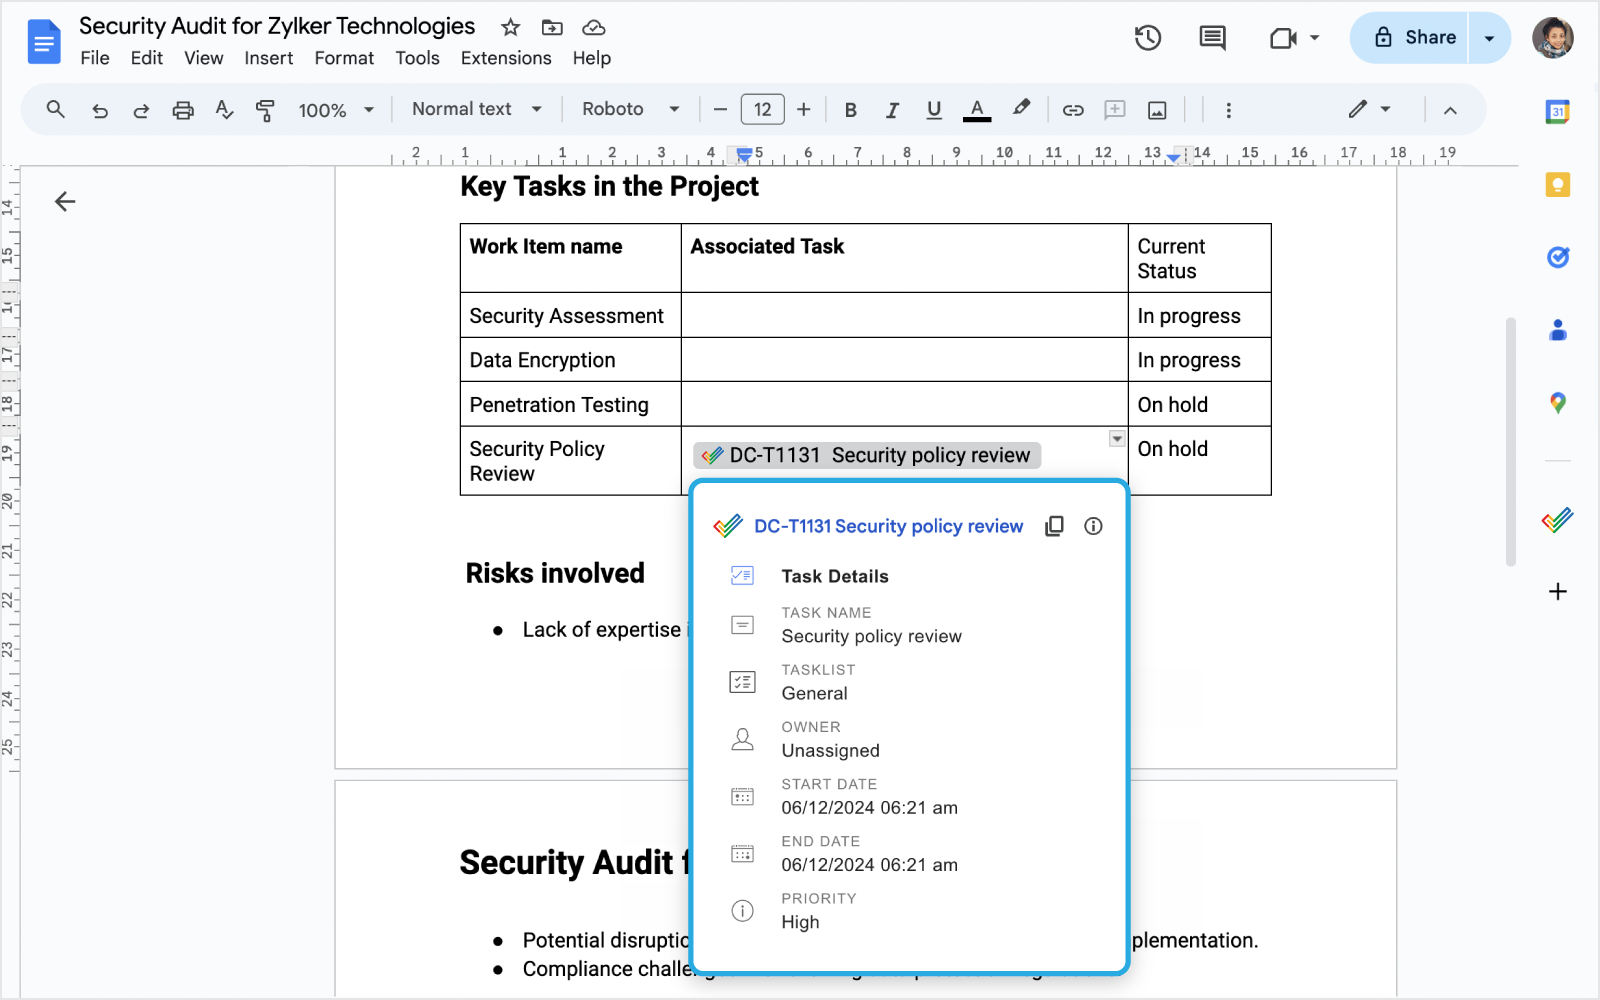Open the Format menu
This screenshot has width=1600, height=1000.
coord(344,58)
